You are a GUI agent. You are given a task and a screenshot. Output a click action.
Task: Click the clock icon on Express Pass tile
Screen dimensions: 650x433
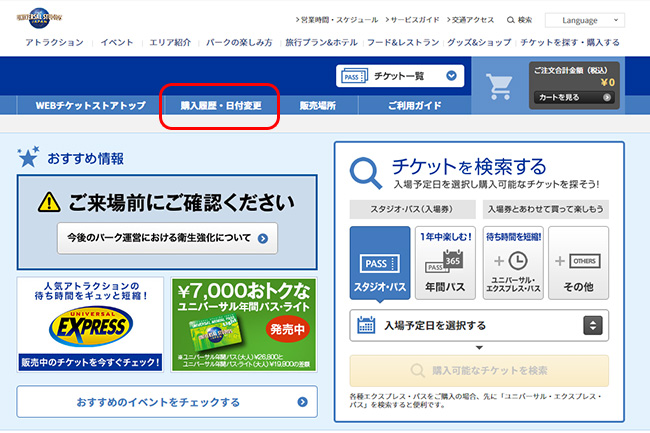(x=518, y=261)
